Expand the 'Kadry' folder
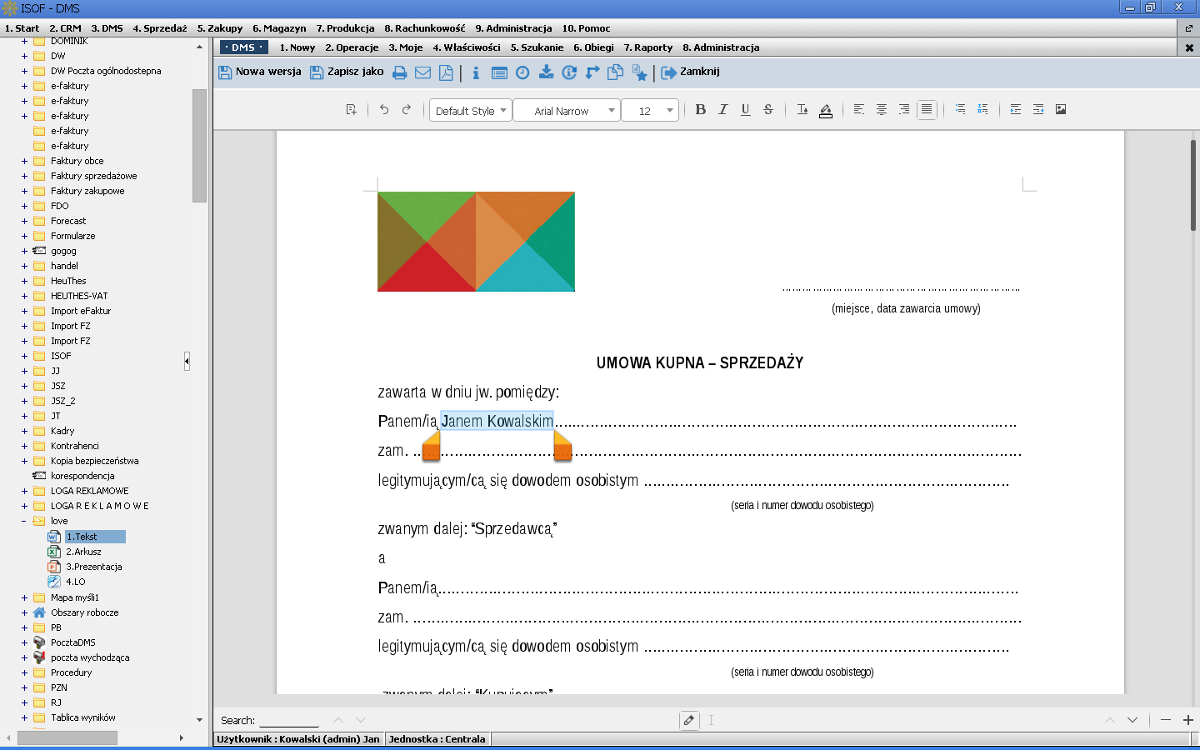This screenshot has height=750, width=1200. click(24, 431)
